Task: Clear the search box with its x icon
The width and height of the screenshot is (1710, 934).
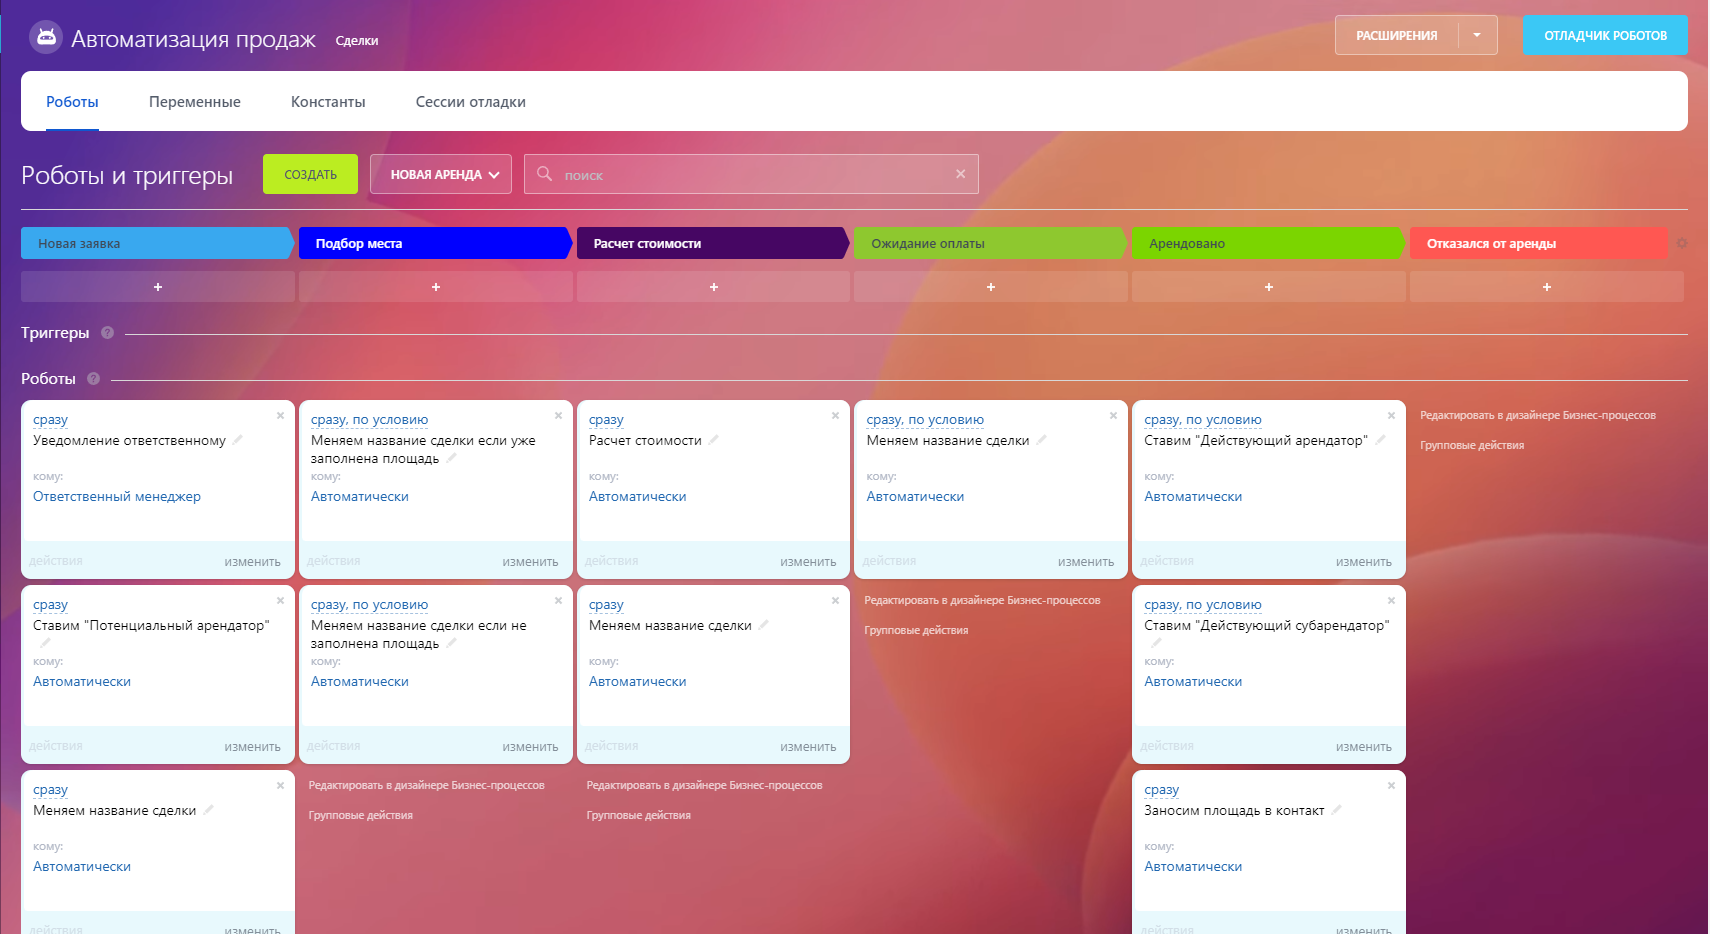Action: (x=960, y=174)
